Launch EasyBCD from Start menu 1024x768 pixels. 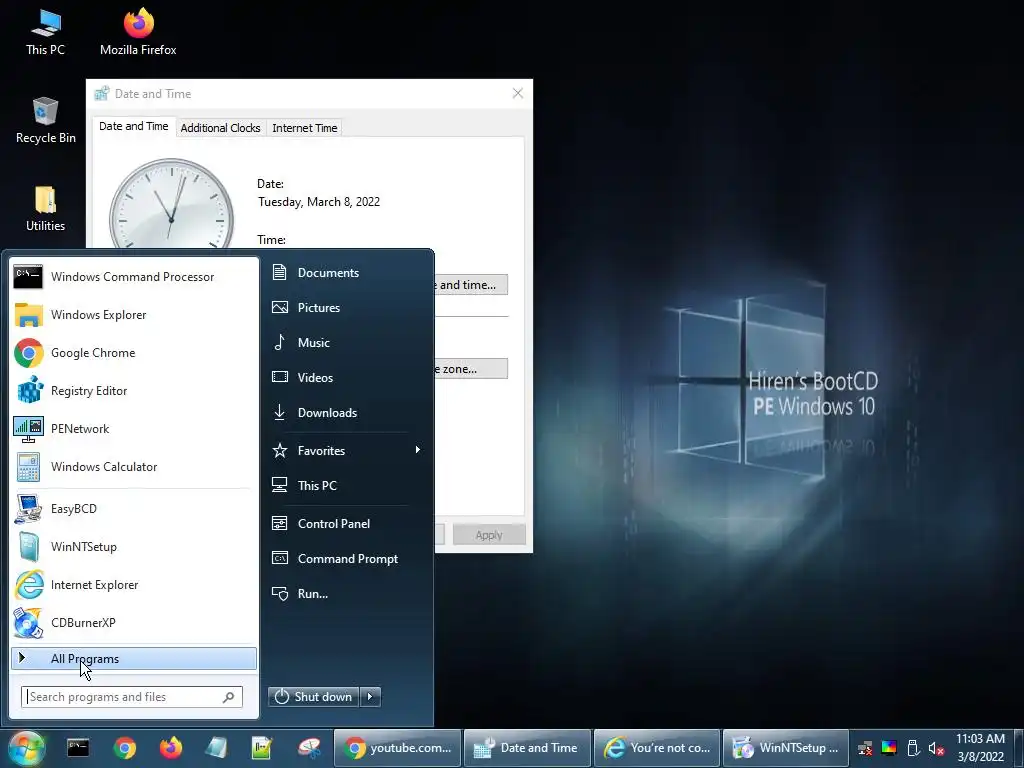tap(133, 509)
